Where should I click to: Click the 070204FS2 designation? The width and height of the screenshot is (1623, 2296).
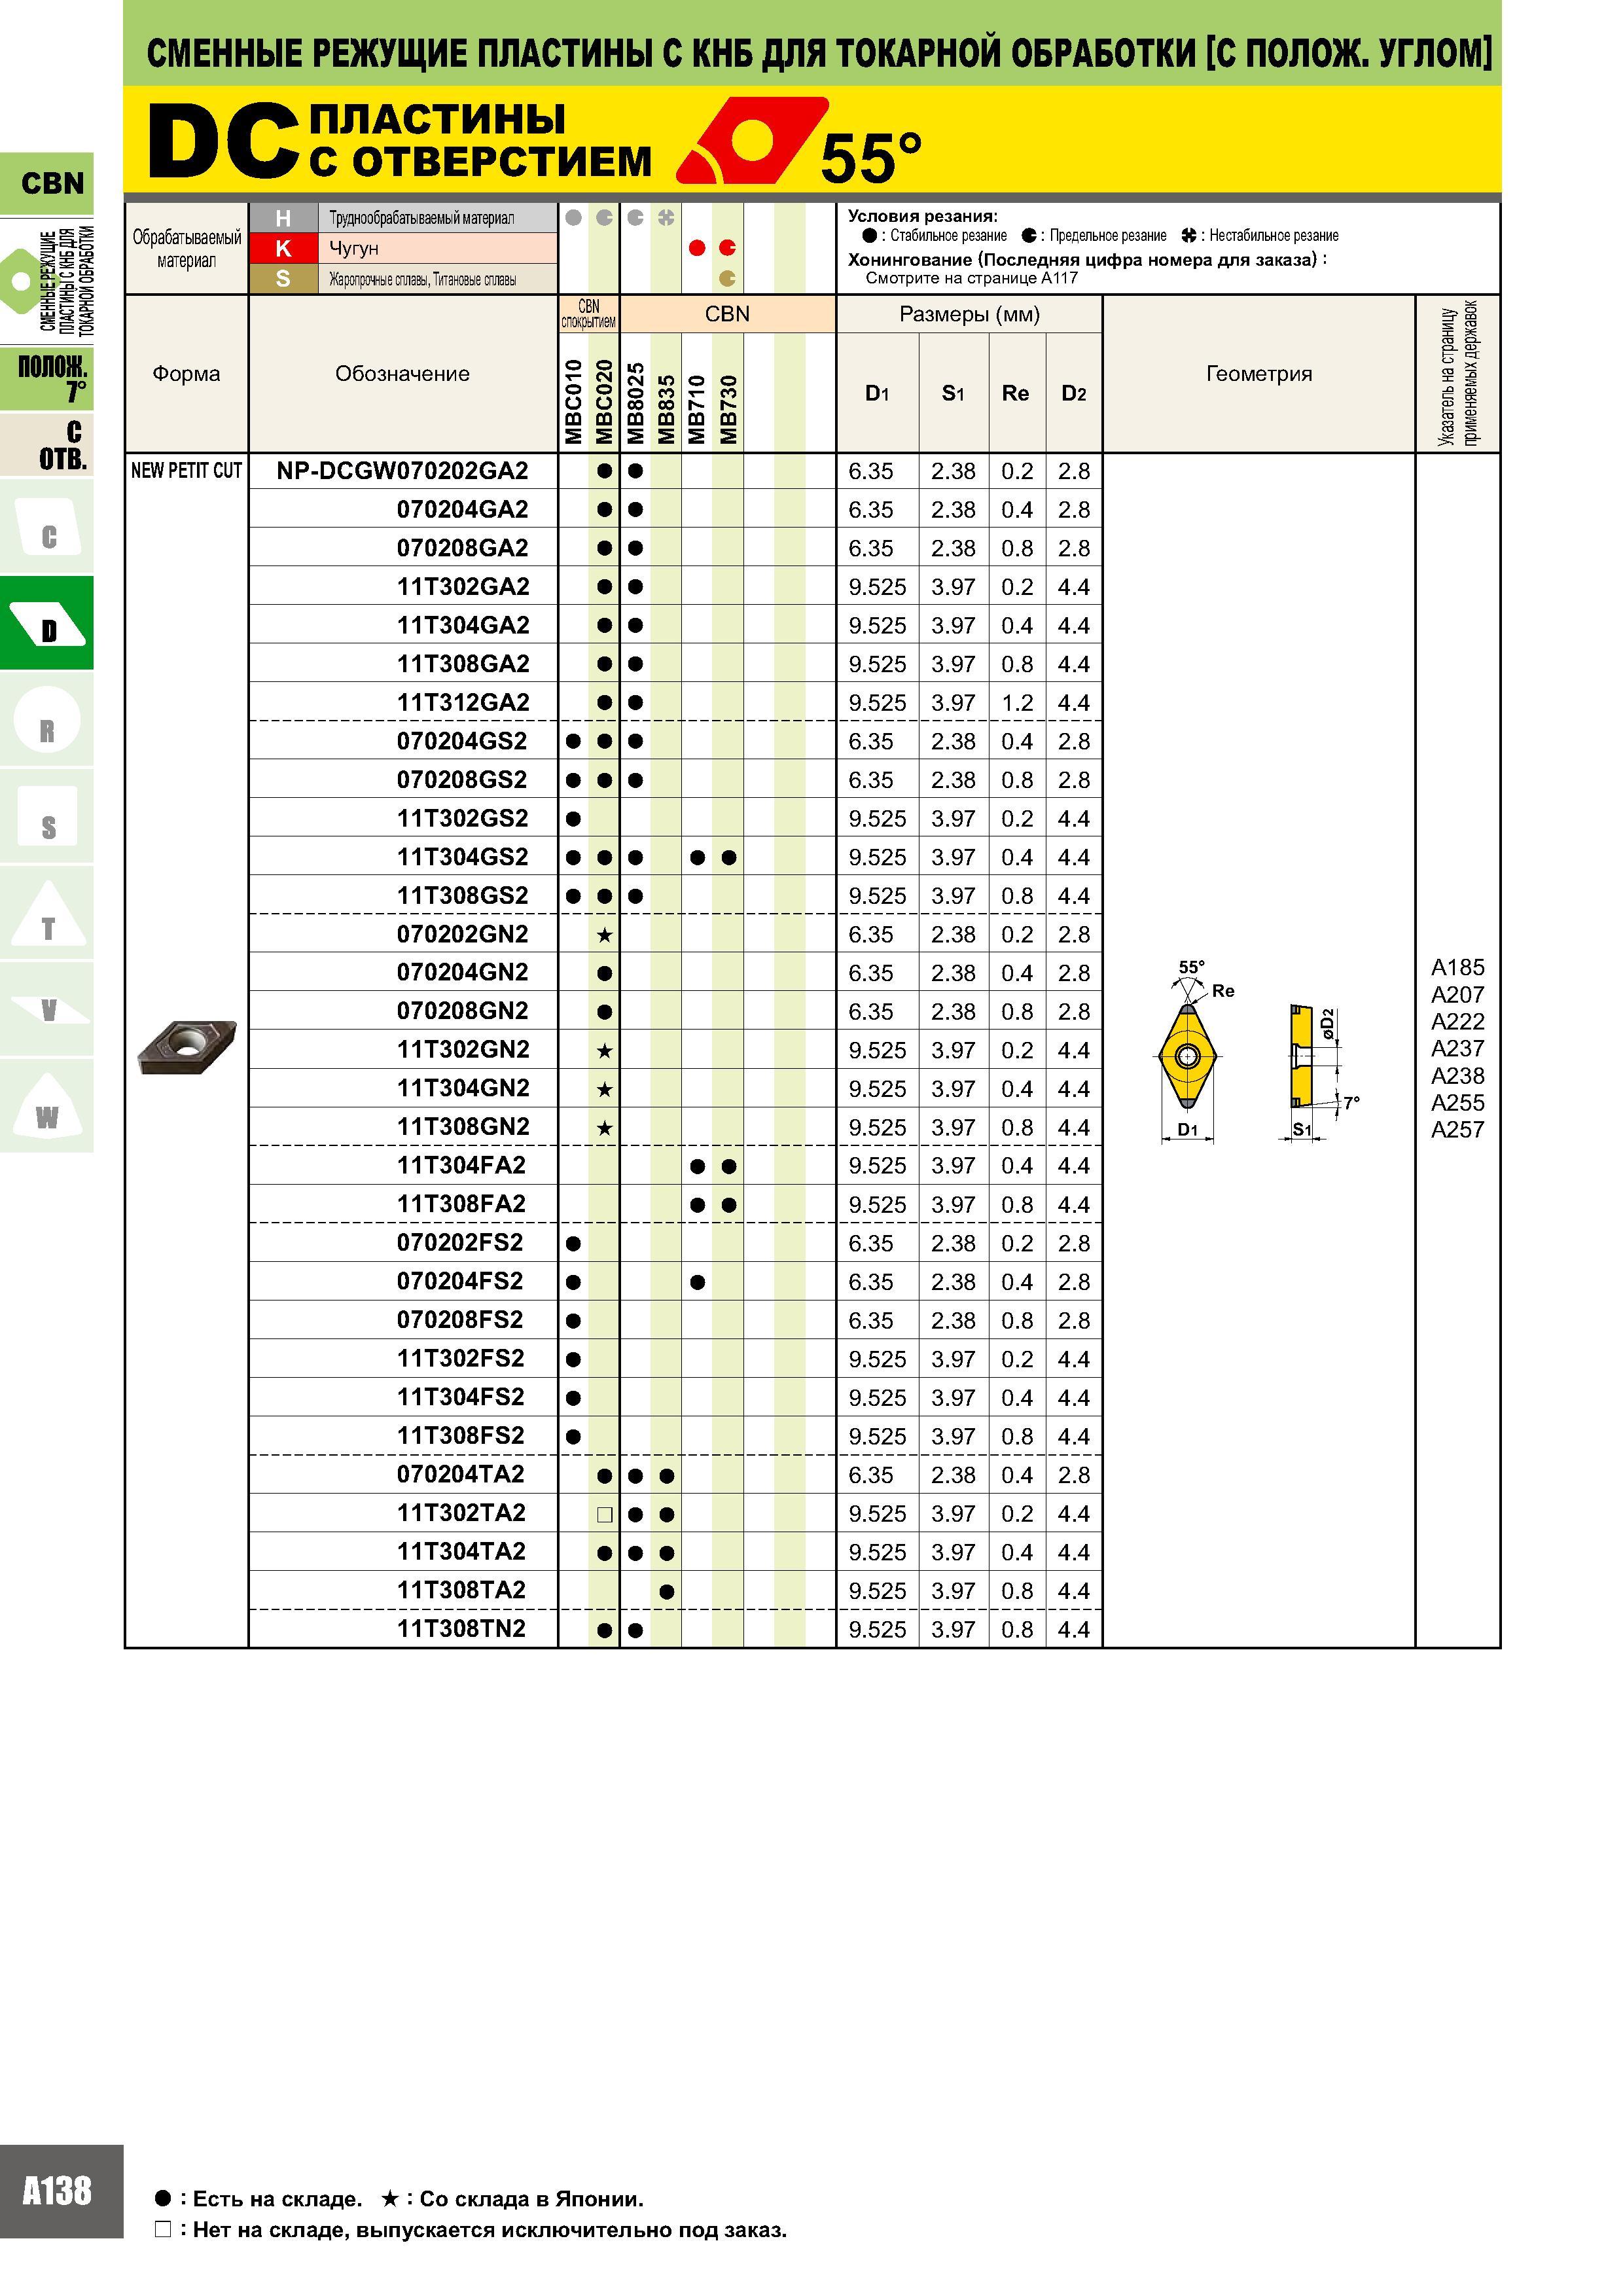tap(460, 1282)
